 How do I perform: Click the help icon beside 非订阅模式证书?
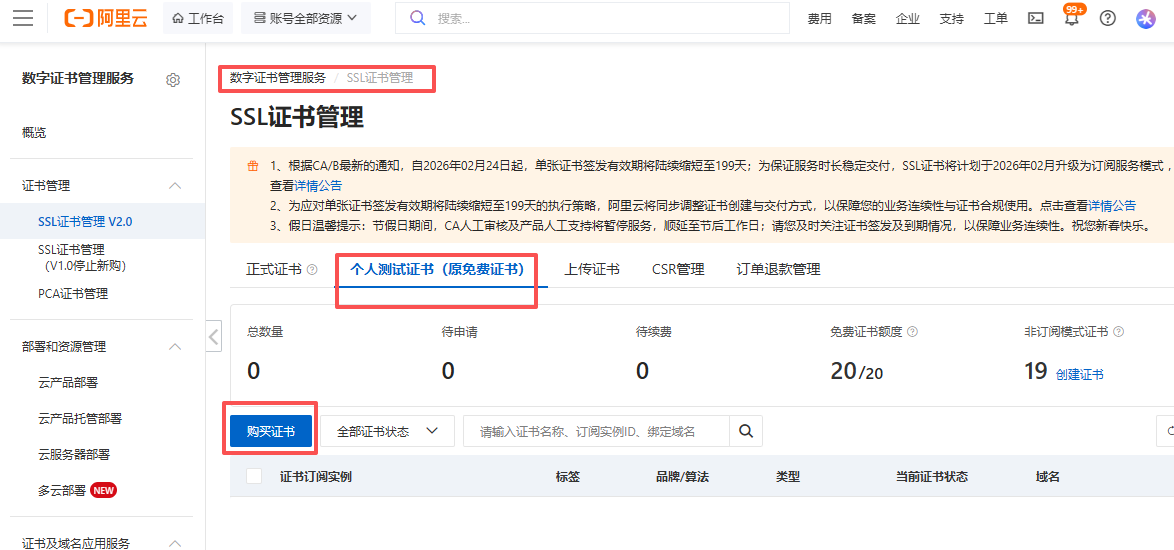click(x=1119, y=332)
